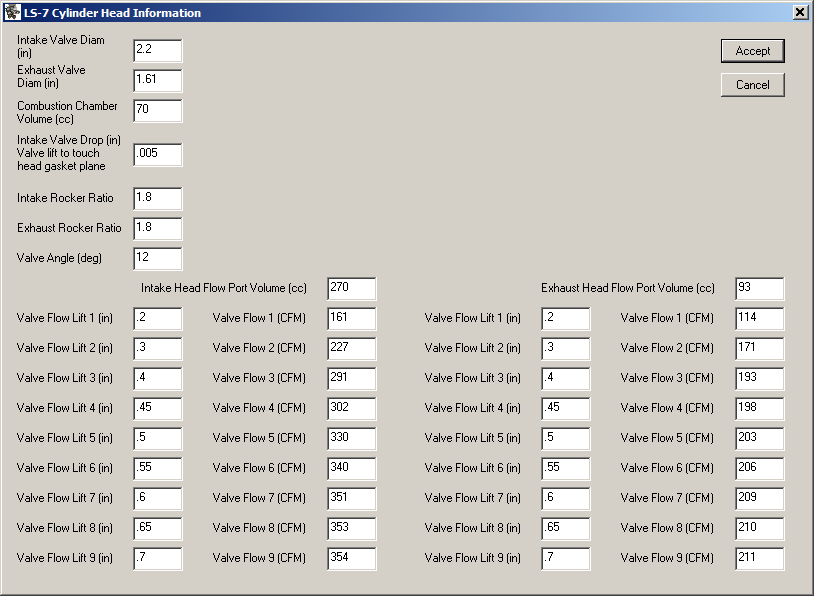Select intake Valve Flow Lift 8 field

tap(158, 529)
